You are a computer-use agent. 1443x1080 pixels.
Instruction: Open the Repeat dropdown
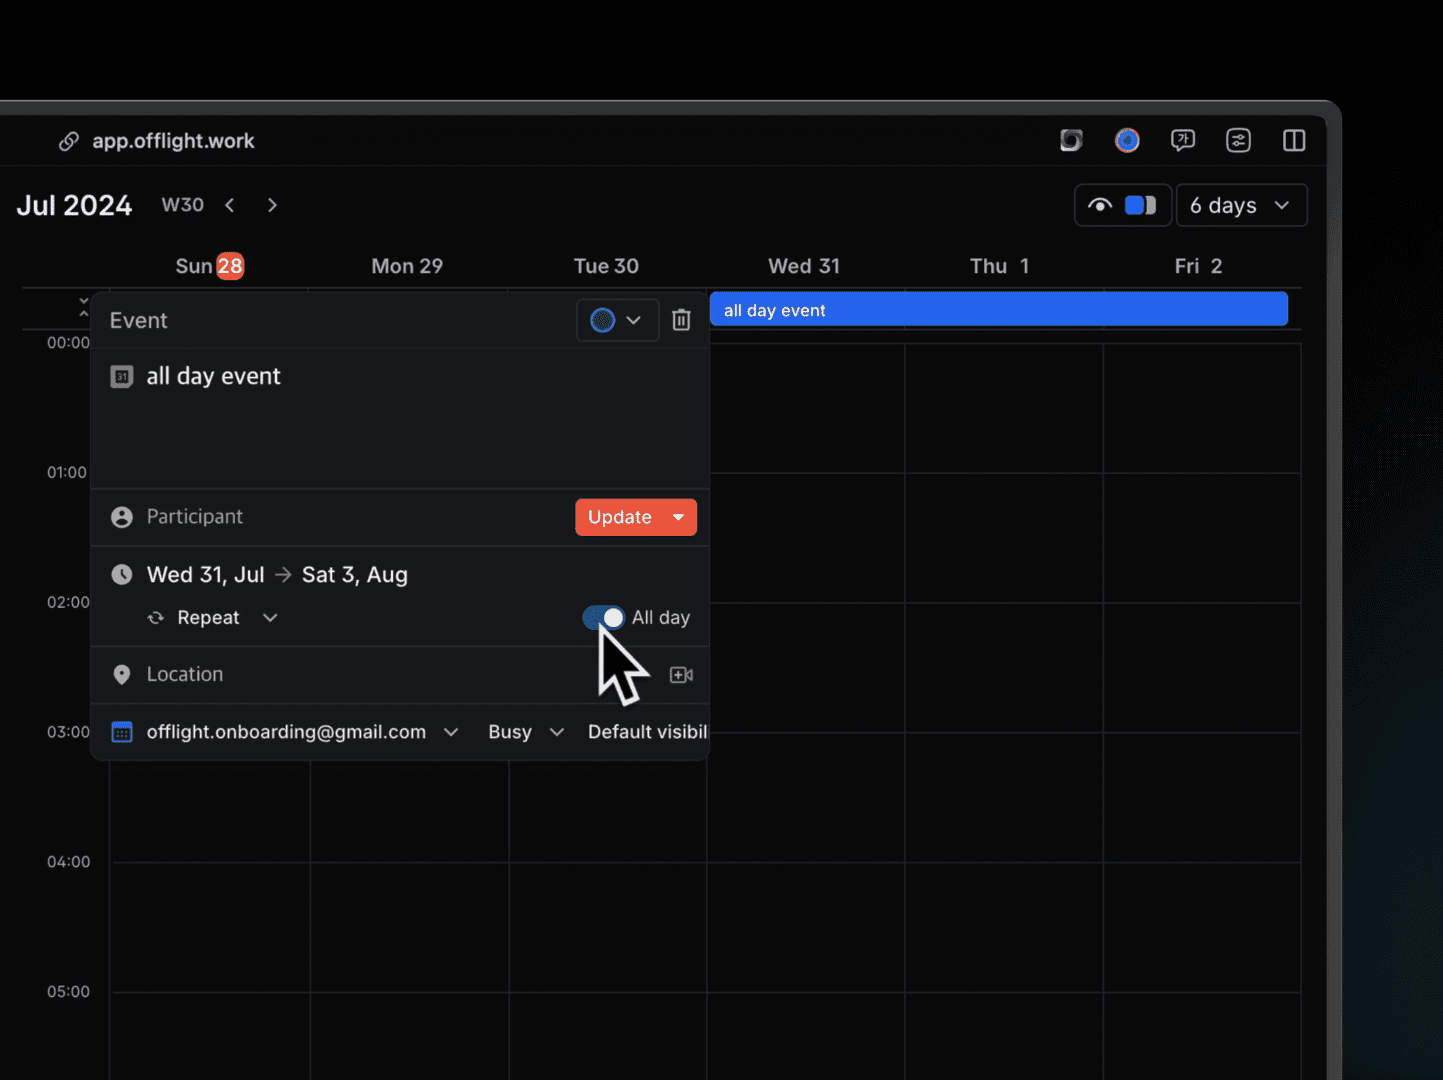pos(227,618)
